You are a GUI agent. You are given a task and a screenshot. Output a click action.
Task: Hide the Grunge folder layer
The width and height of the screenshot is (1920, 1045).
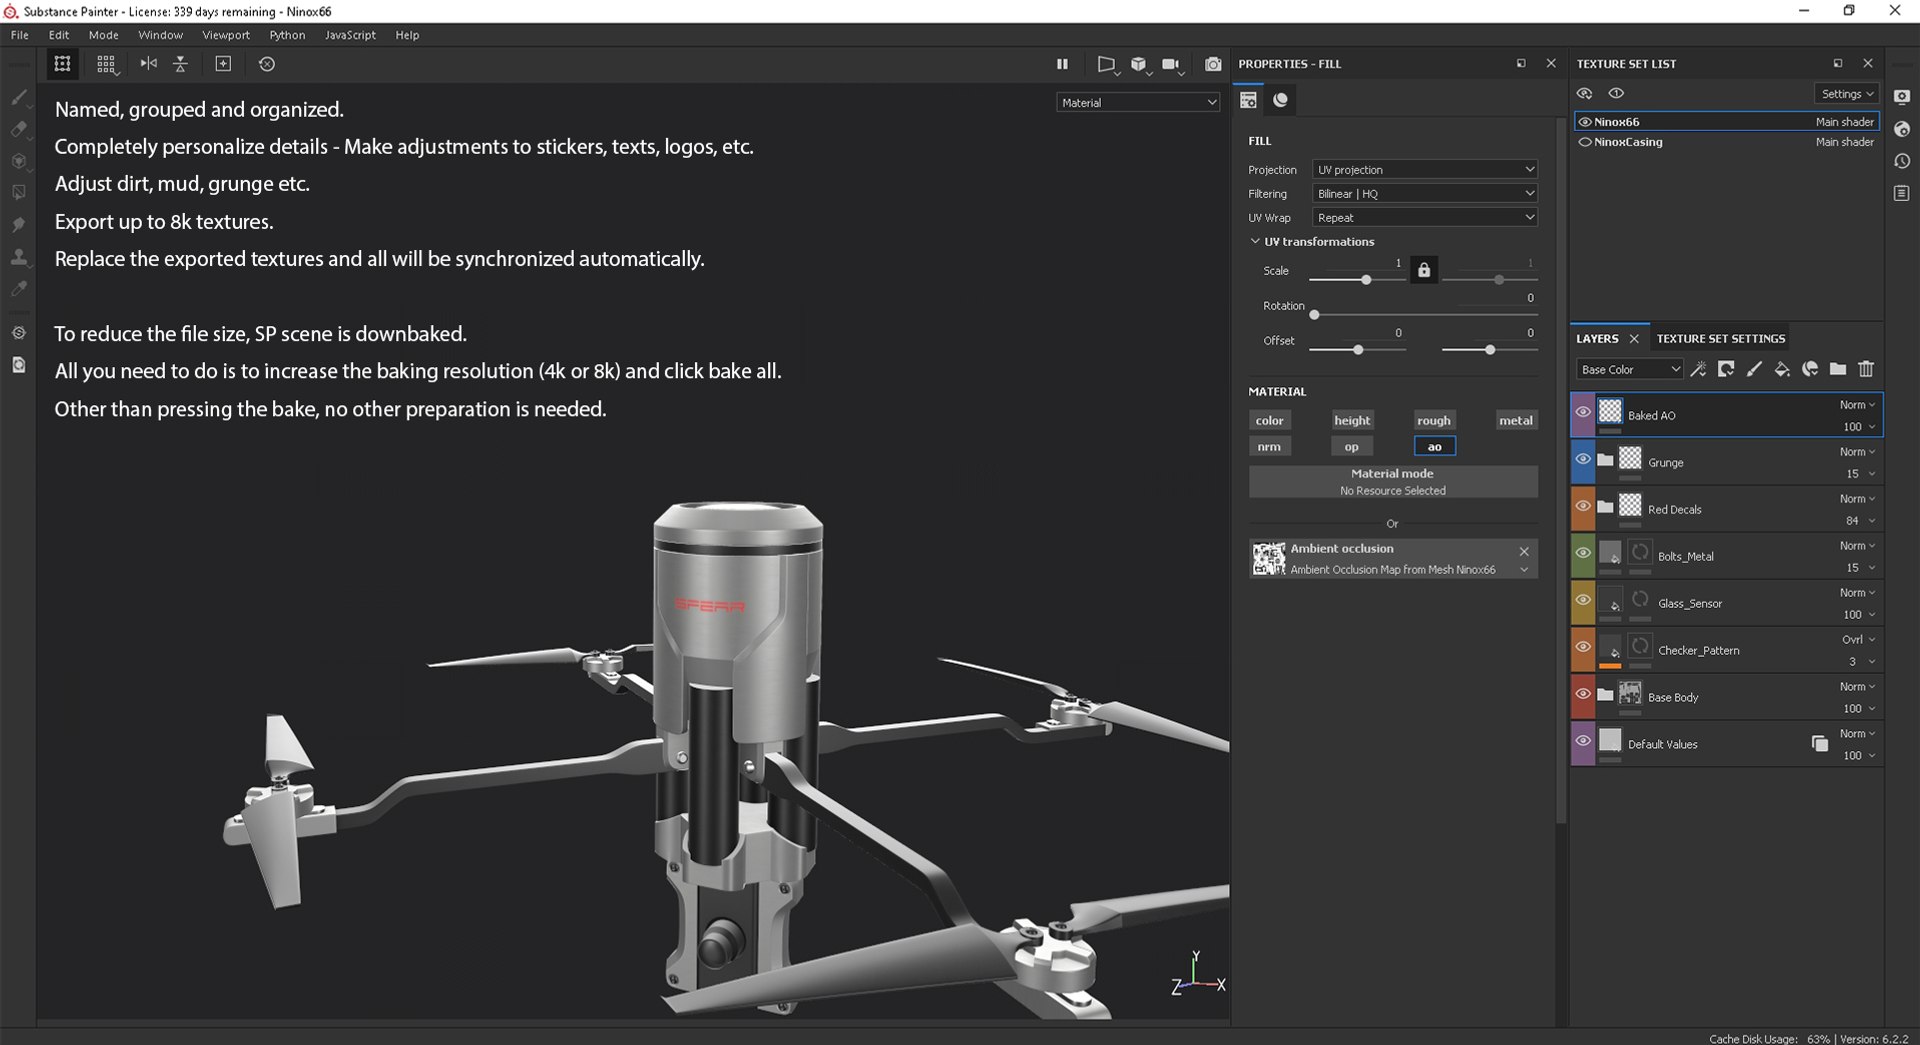(x=1583, y=459)
